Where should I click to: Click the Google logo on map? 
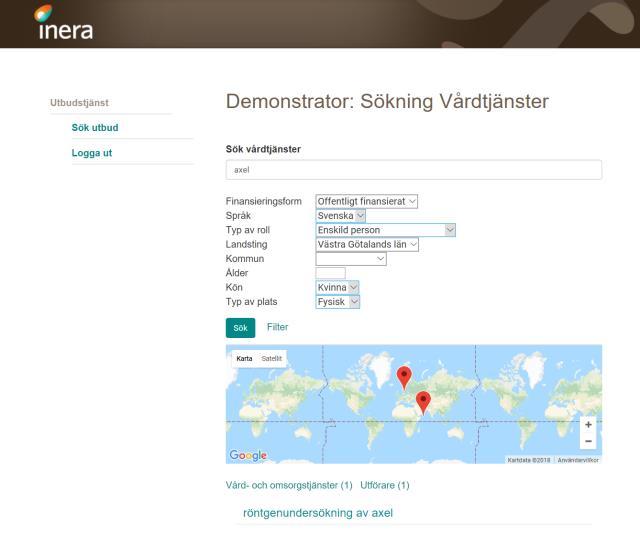(248, 455)
